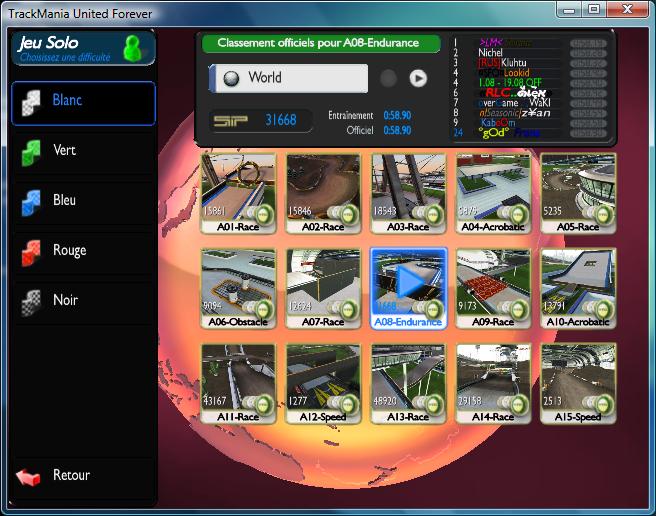Click the greyed-out round button beside World
Image resolution: width=656 pixels, height=516 pixels.
click(x=388, y=78)
